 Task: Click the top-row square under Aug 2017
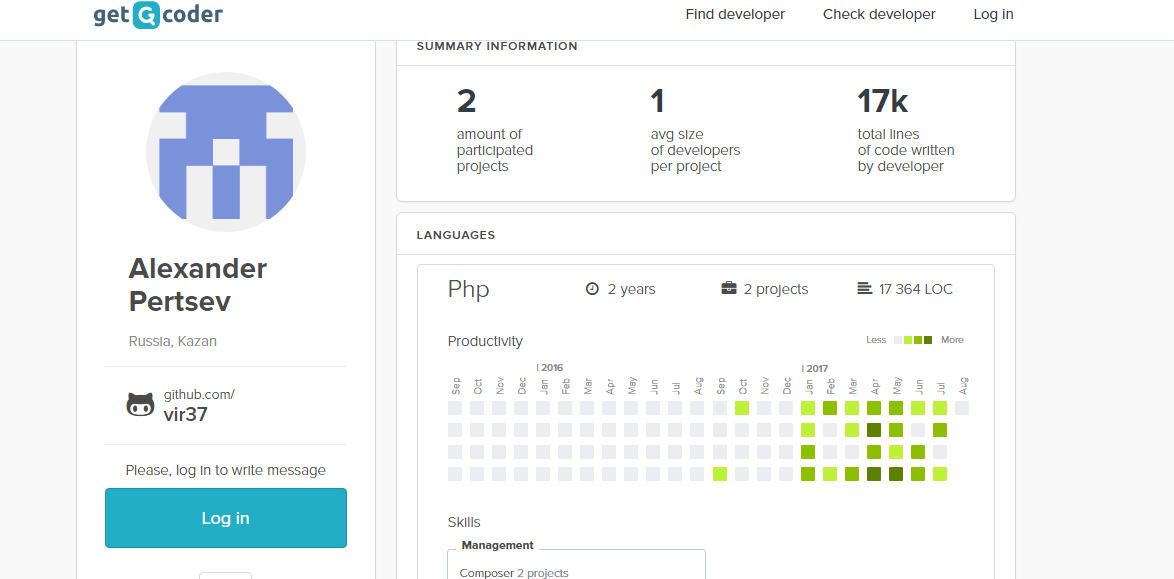[x=962, y=408]
